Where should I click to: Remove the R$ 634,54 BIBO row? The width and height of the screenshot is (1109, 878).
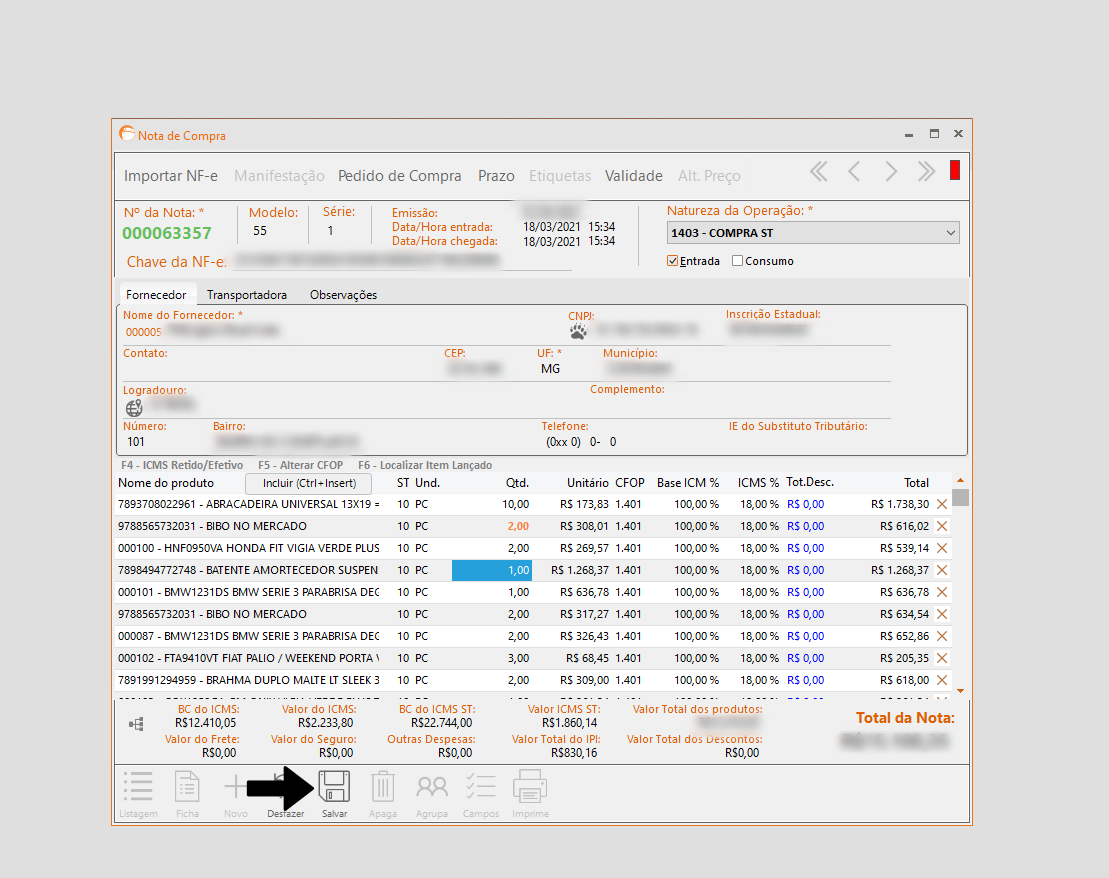942,614
